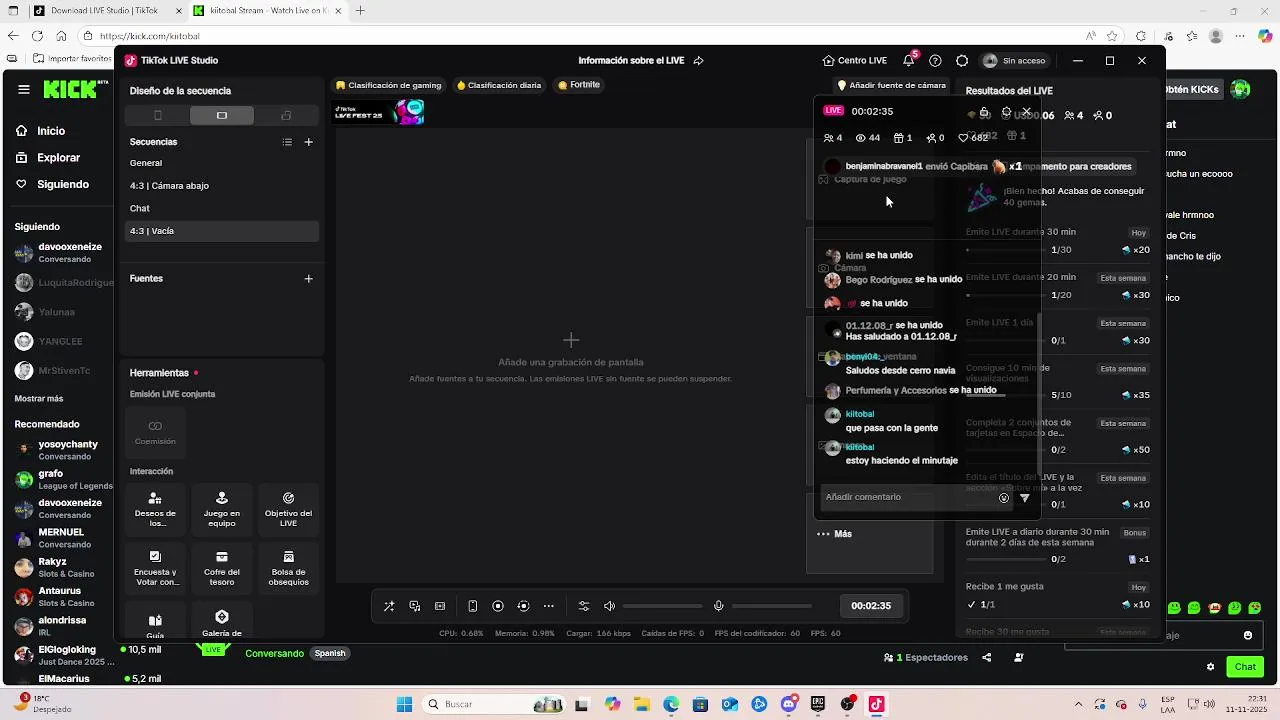Click the record button in bottom toolbar

pos(498,606)
